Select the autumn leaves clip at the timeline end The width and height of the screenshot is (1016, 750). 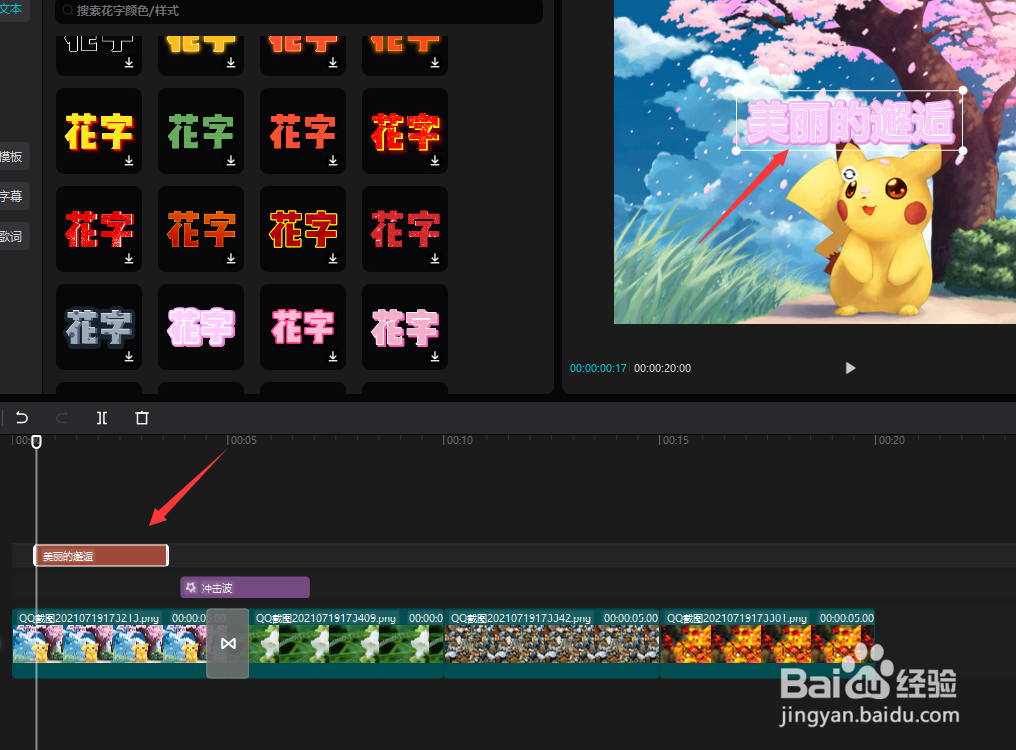tap(767, 643)
